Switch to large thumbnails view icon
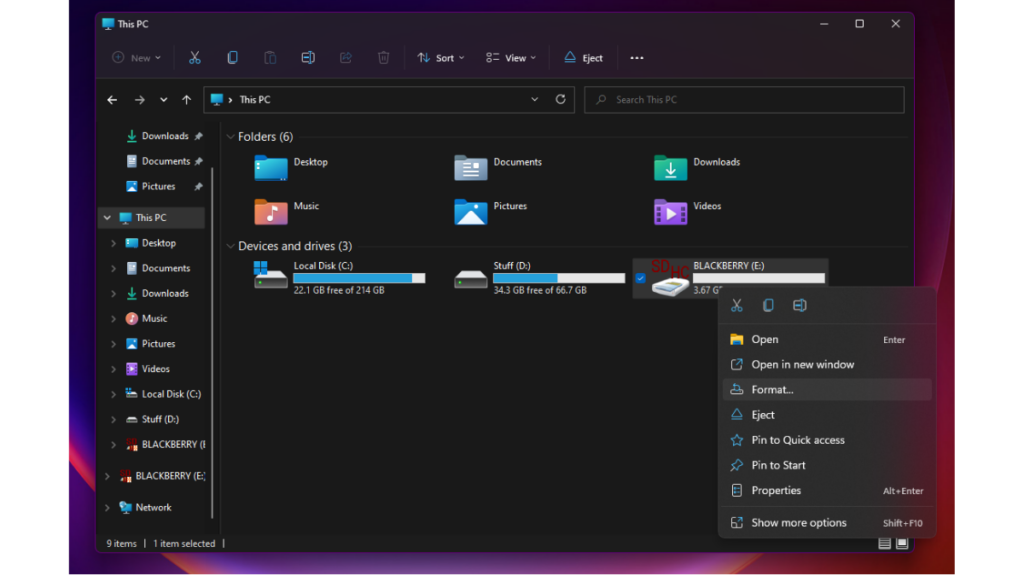 click(902, 543)
